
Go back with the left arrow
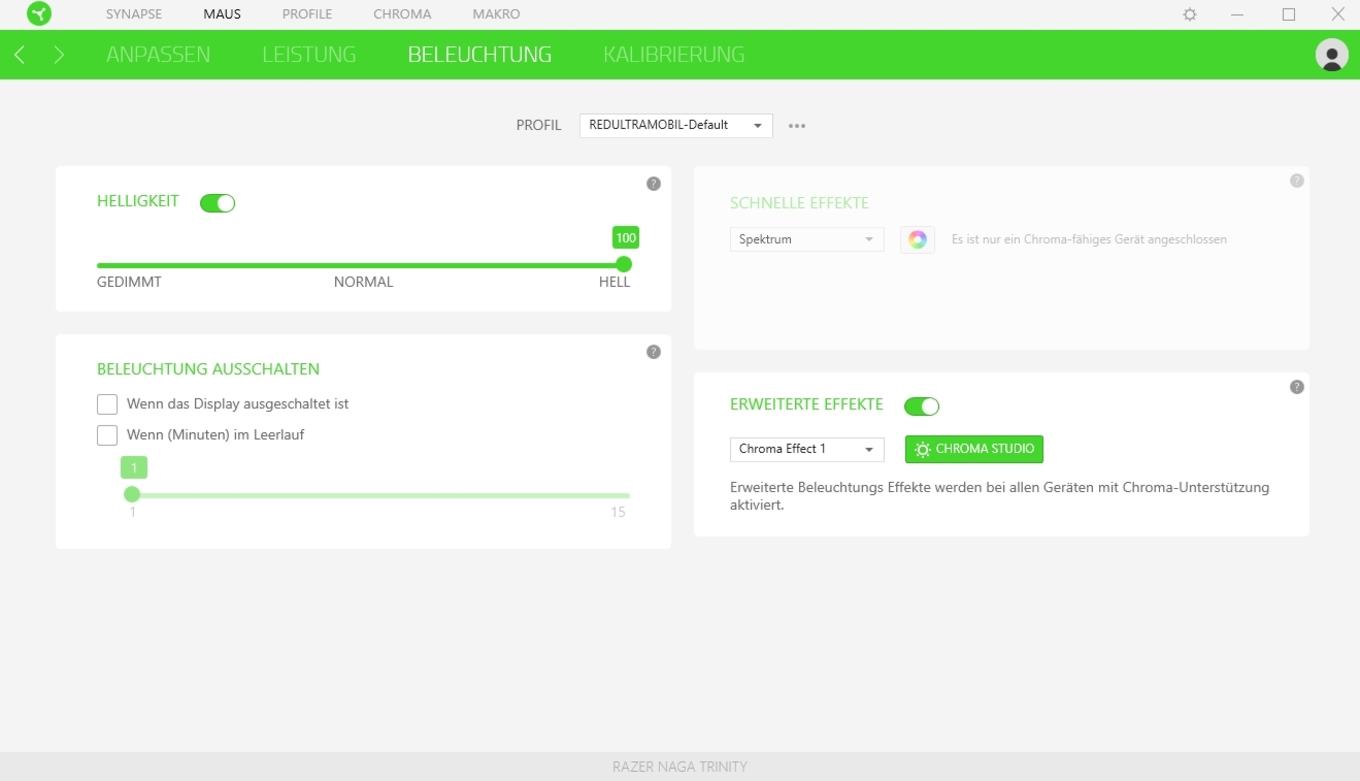(20, 55)
